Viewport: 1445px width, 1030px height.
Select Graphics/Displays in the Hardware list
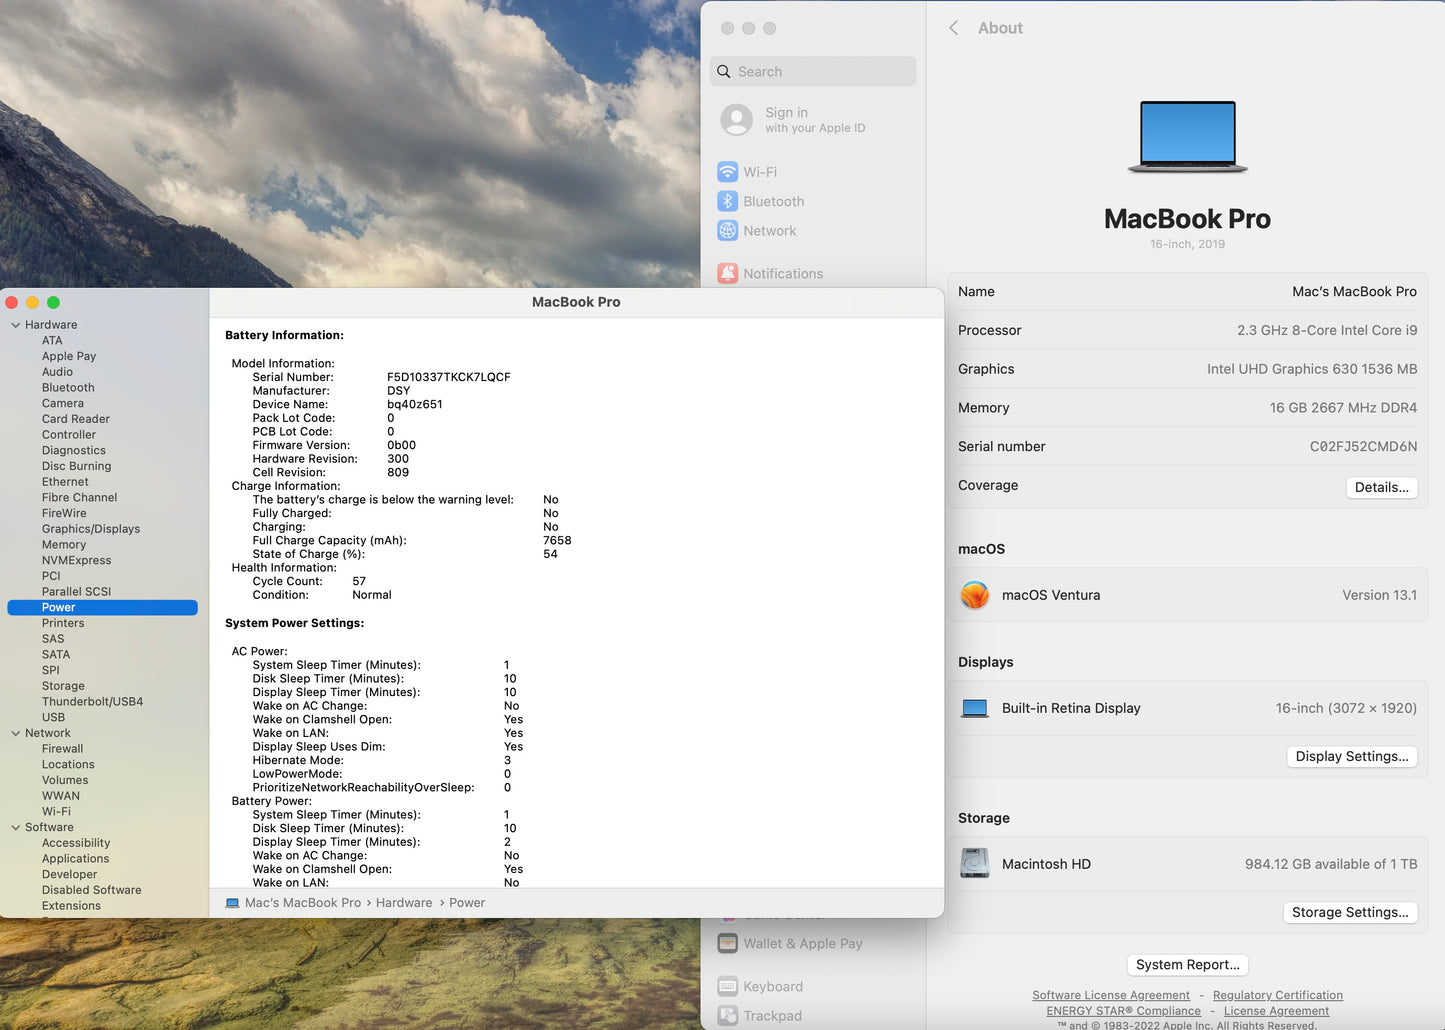point(91,528)
